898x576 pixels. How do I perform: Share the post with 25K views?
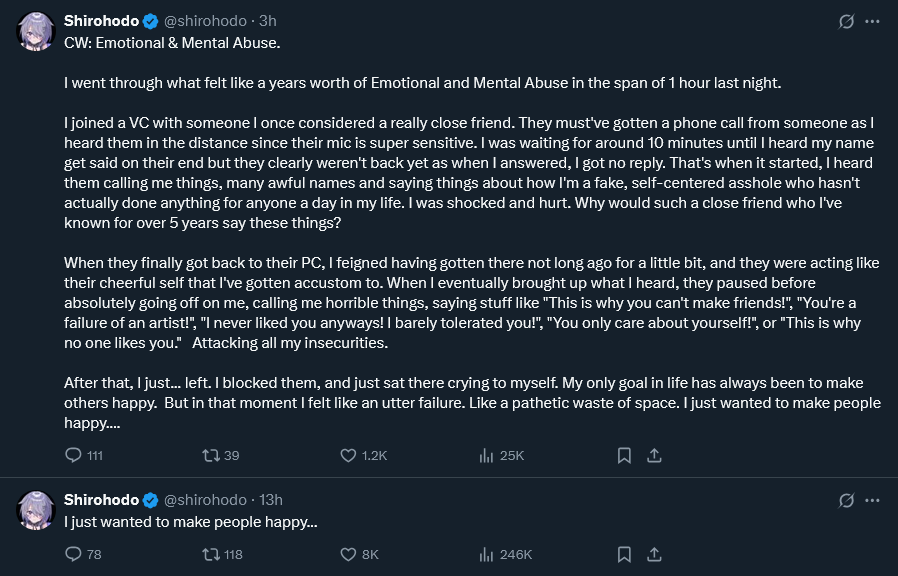[655, 455]
